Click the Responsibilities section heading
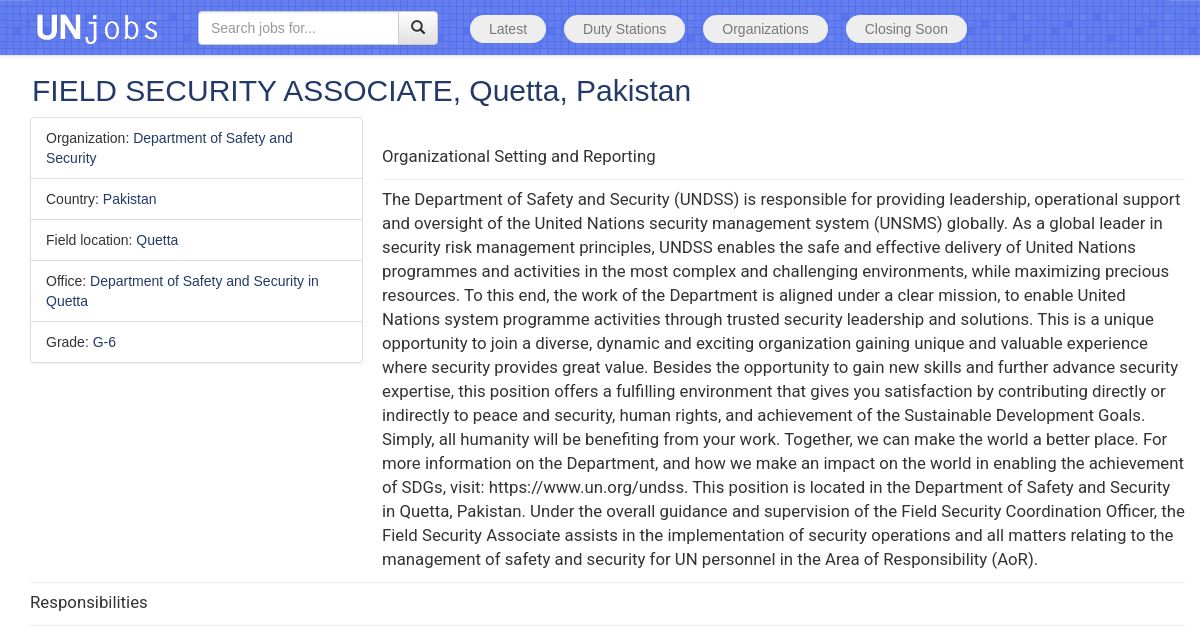Screen dimensions: 1200x628 tap(89, 602)
